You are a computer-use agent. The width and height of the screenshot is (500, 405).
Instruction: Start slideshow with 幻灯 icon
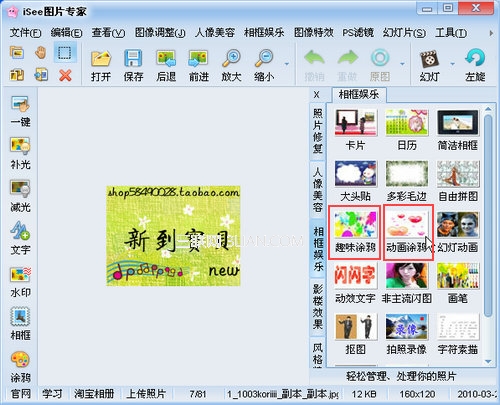(429, 59)
